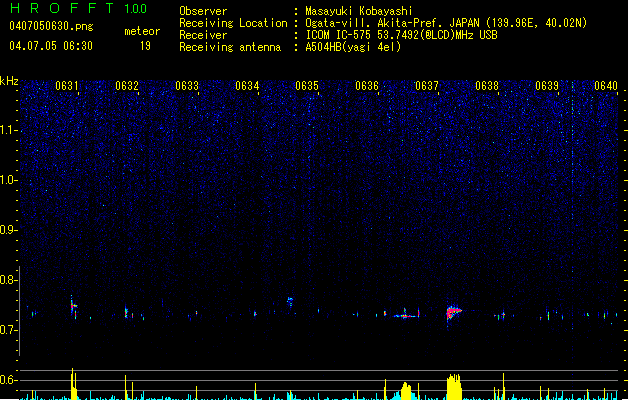Screen dimensions: 629x400
Task: Click the 0.9 kHz frequency axis label
Action: pos(8,230)
